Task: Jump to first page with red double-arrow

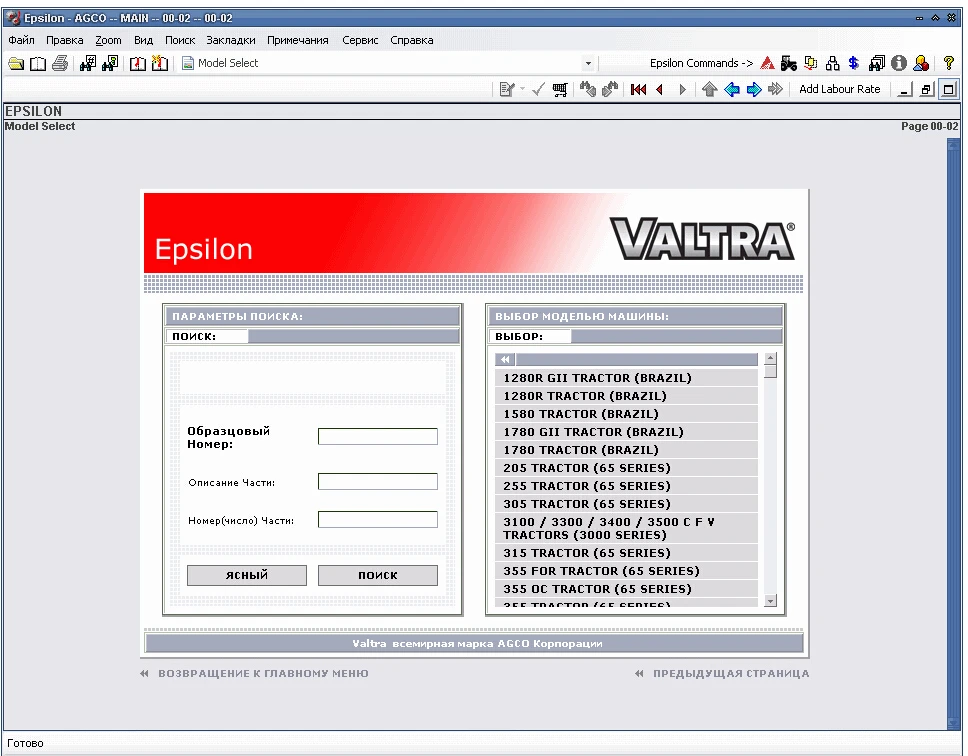Action: click(x=638, y=89)
